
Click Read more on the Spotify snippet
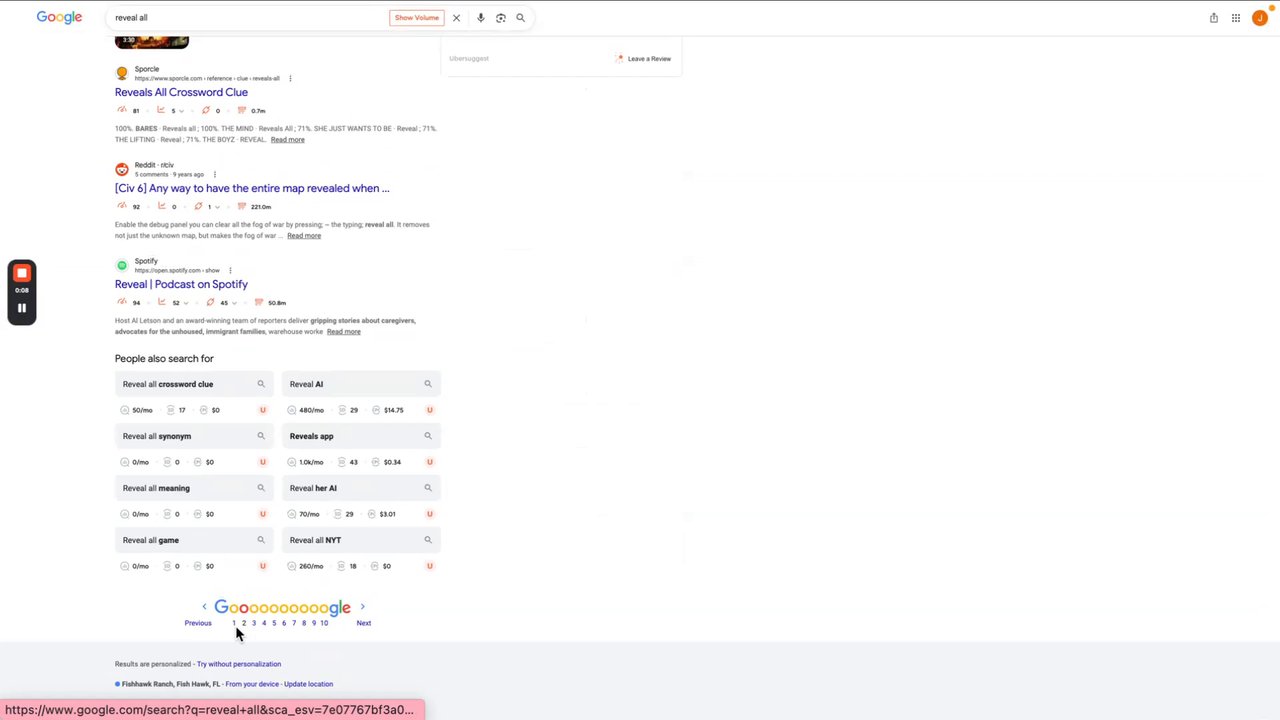[343, 332]
